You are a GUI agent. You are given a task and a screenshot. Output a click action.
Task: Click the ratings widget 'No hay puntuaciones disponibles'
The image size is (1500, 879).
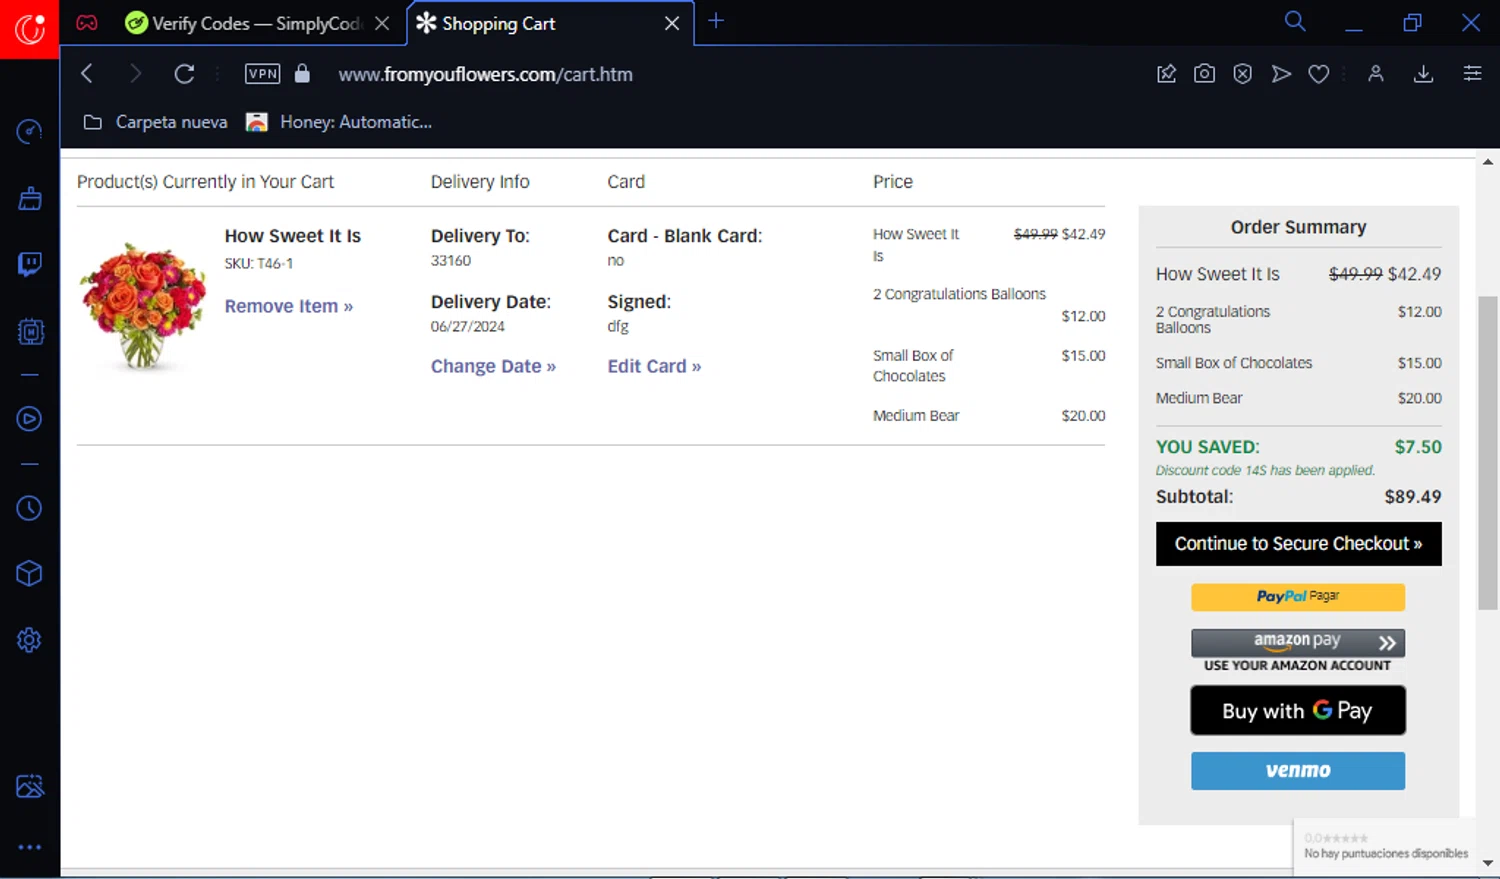click(1385, 845)
